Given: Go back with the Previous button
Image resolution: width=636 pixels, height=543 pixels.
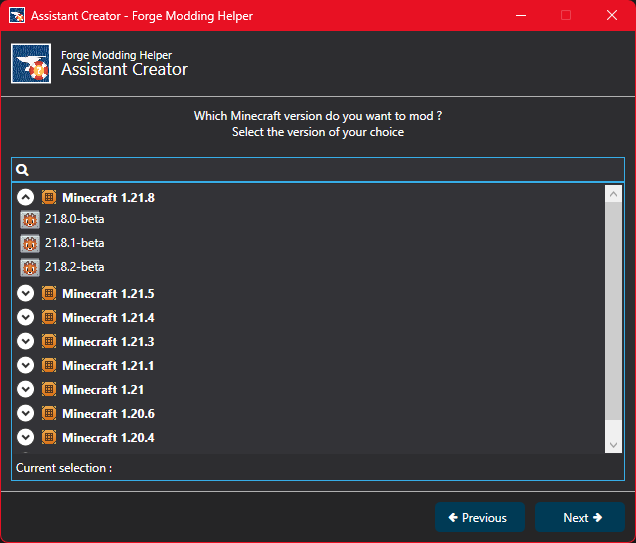Looking at the screenshot, I should point(480,517).
